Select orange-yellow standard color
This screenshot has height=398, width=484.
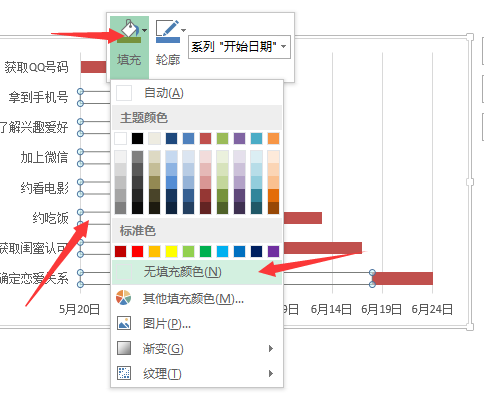coord(154,251)
